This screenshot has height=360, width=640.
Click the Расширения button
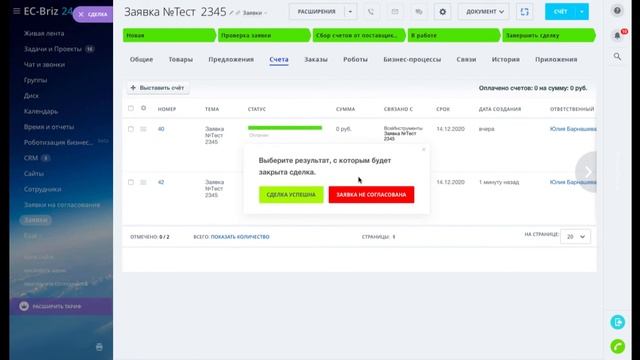[317, 12]
